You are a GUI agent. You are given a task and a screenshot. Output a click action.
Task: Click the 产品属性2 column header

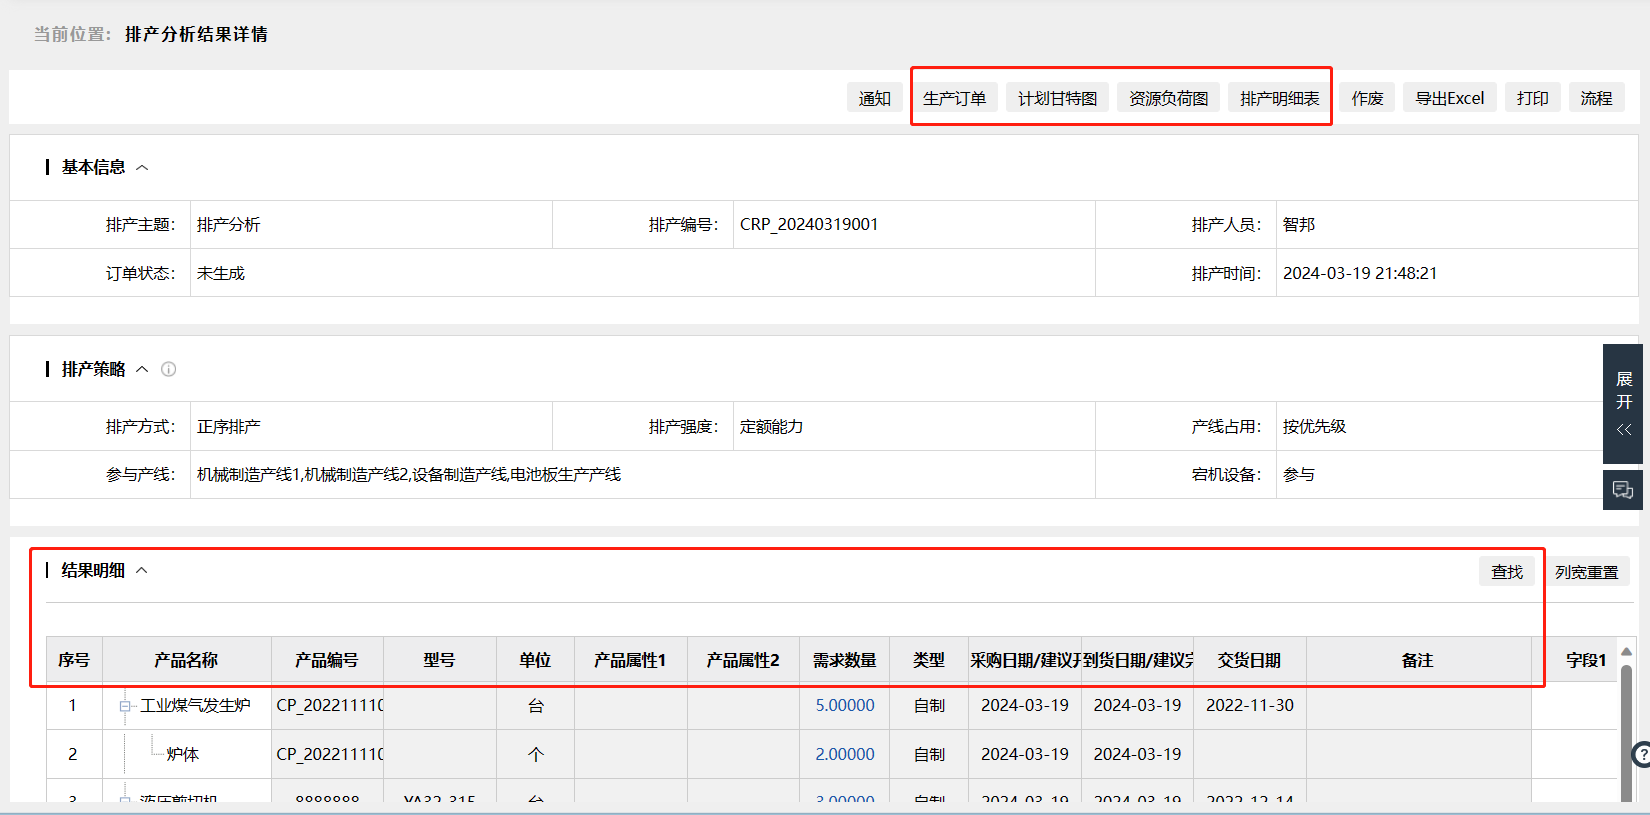click(x=743, y=660)
